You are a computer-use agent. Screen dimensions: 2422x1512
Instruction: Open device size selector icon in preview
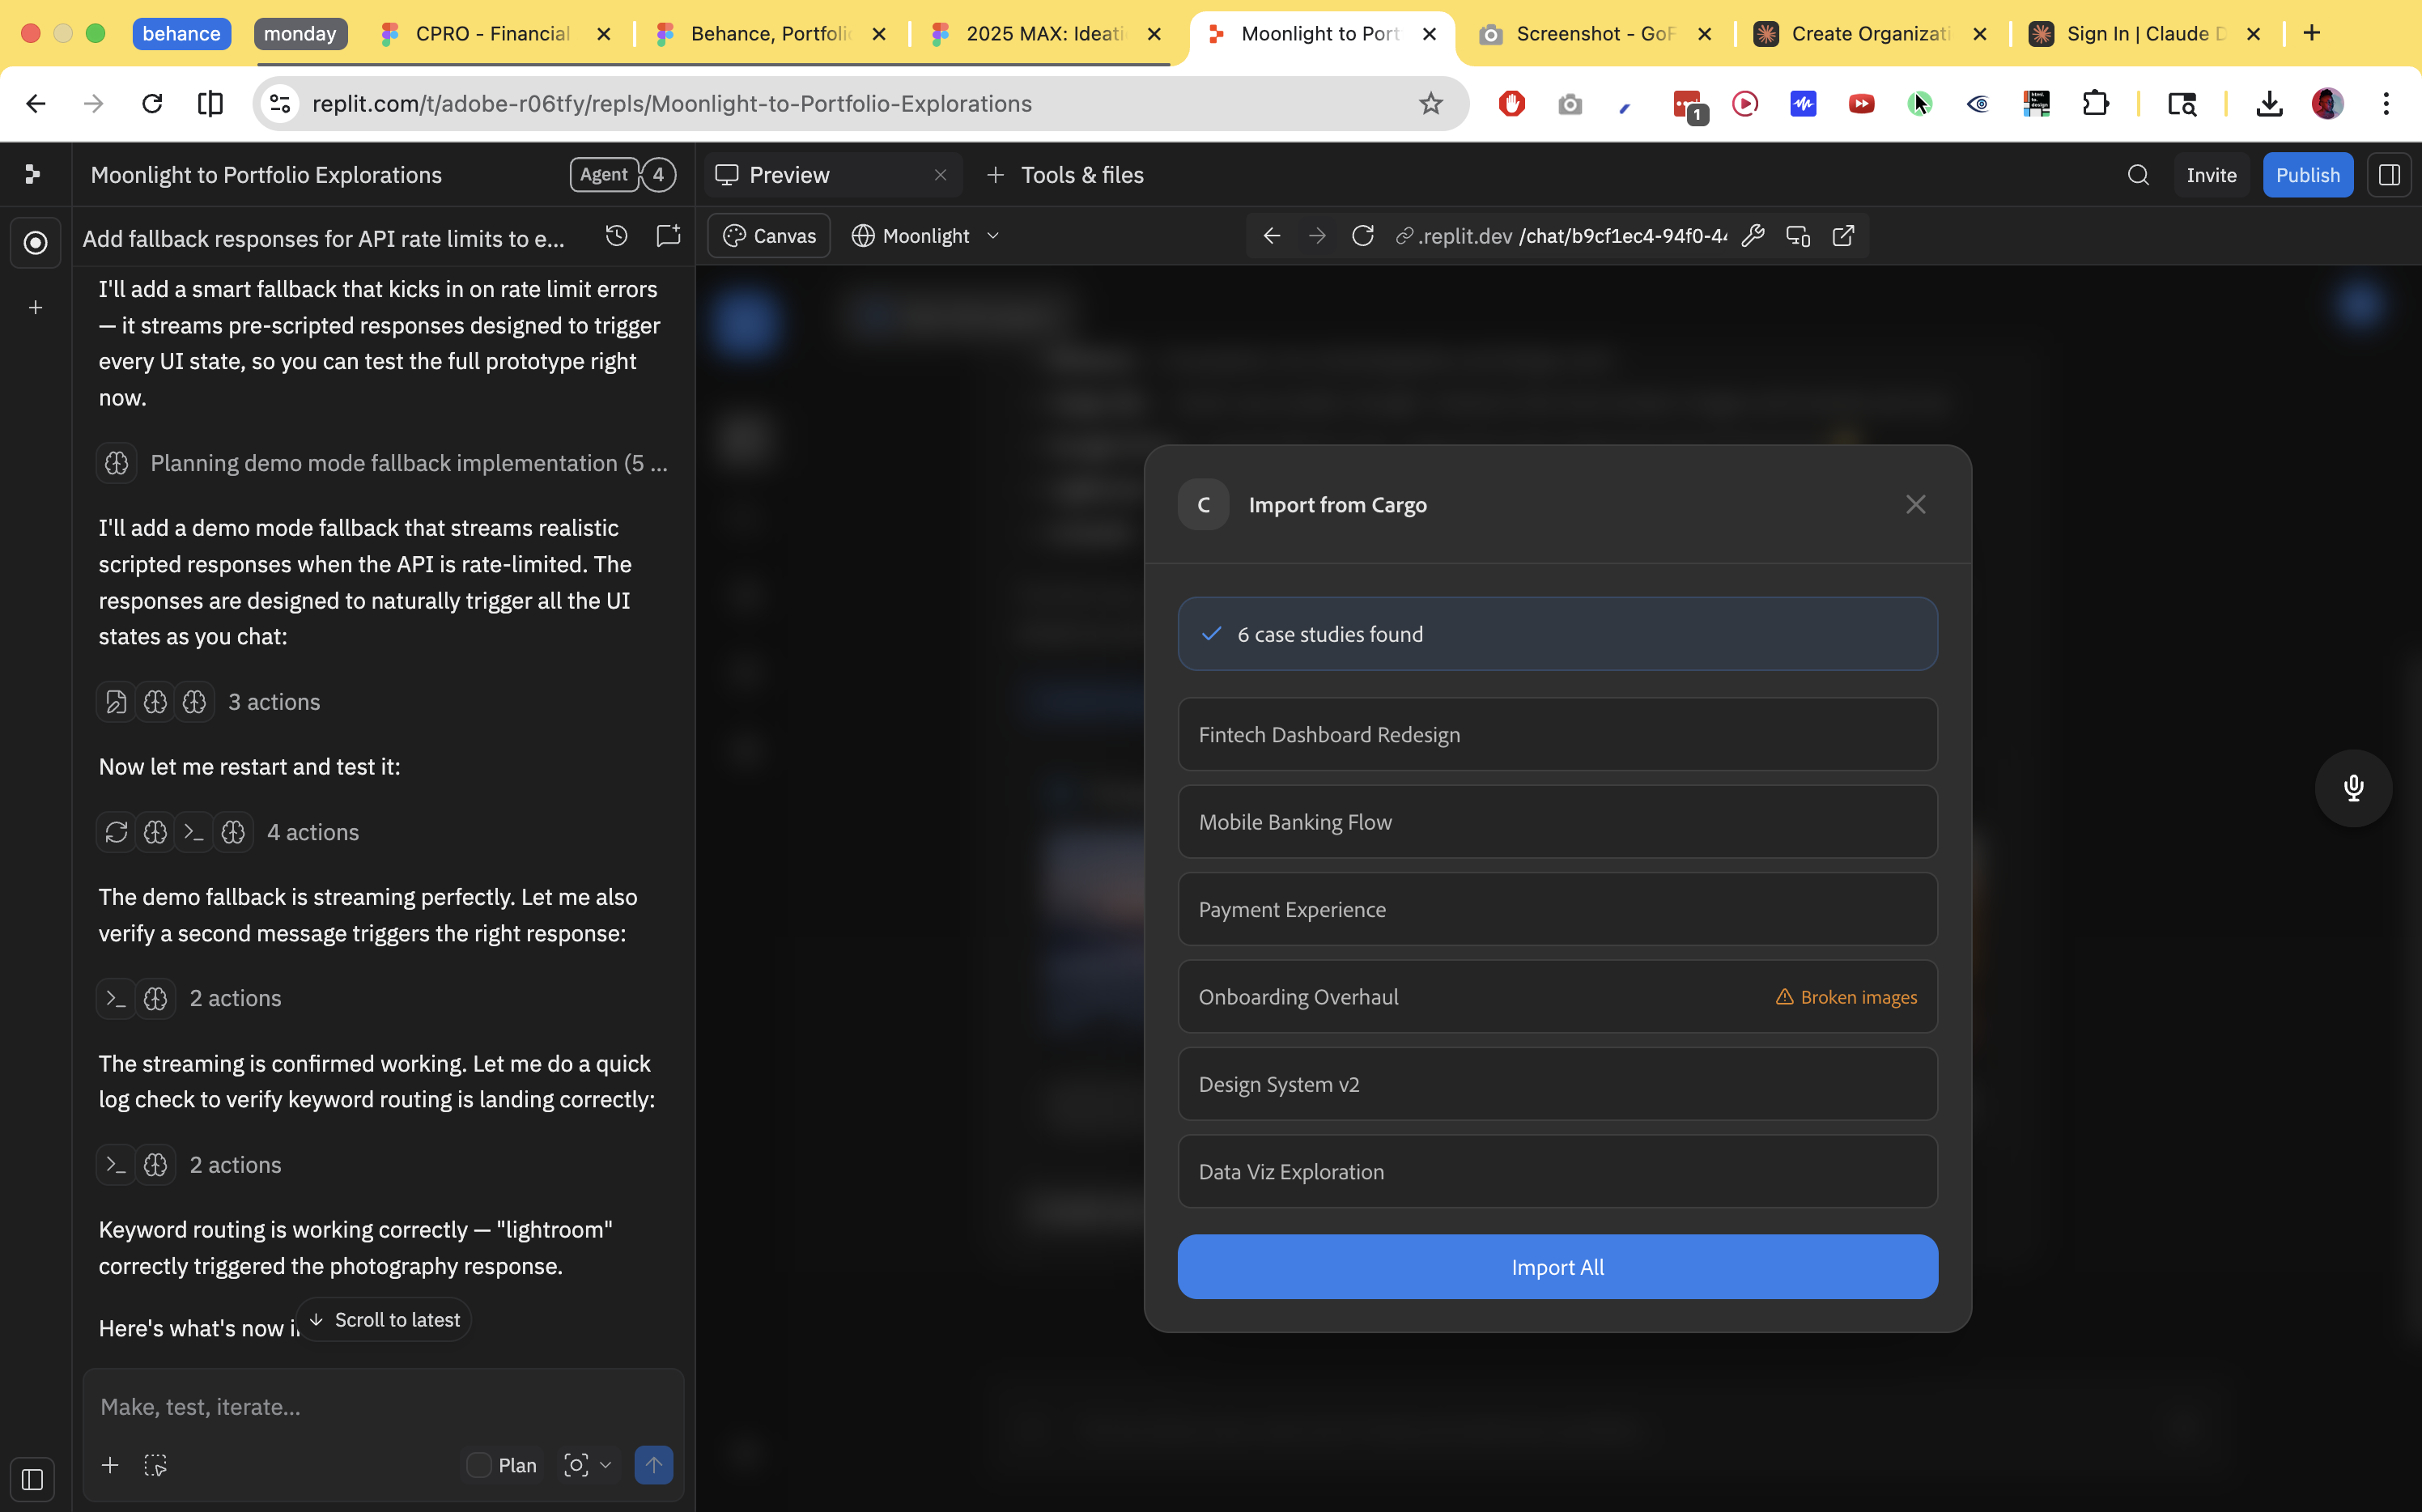(x=1798, y=236)
